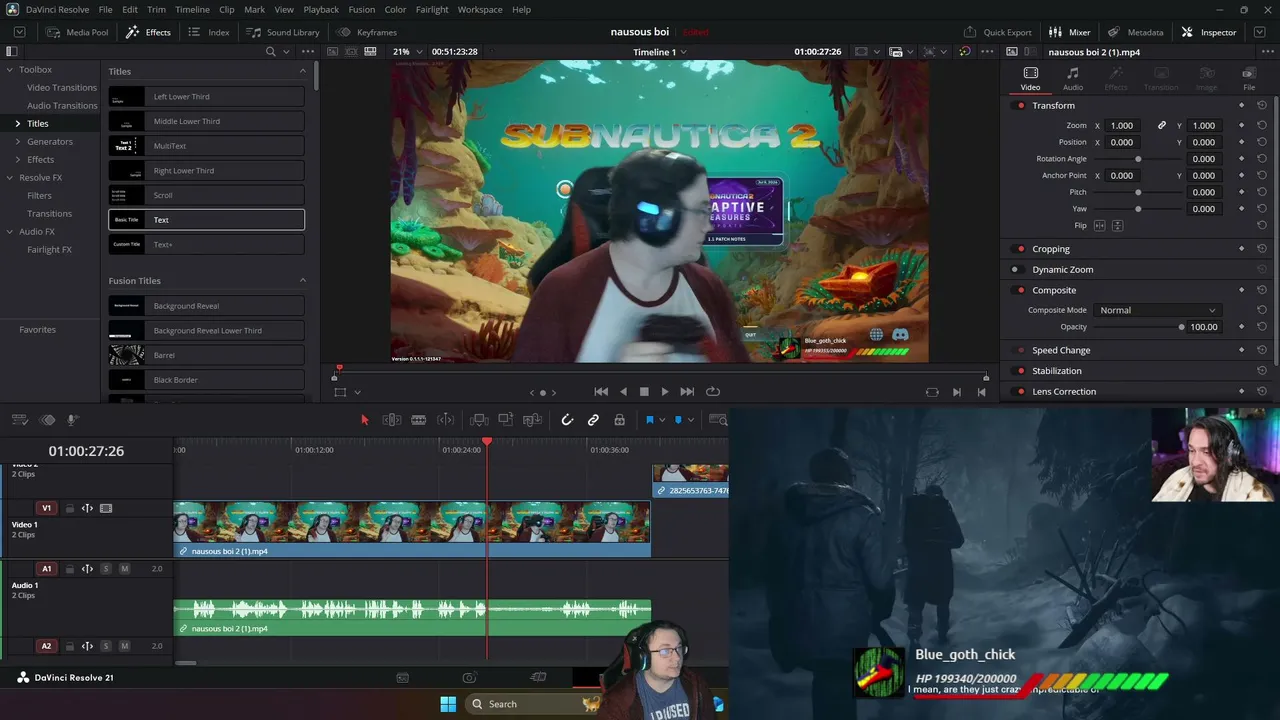Click the Zoom X value field
Image resolution: width=1280 pixels, height=720 pixels.
(x=1122, y=126)
